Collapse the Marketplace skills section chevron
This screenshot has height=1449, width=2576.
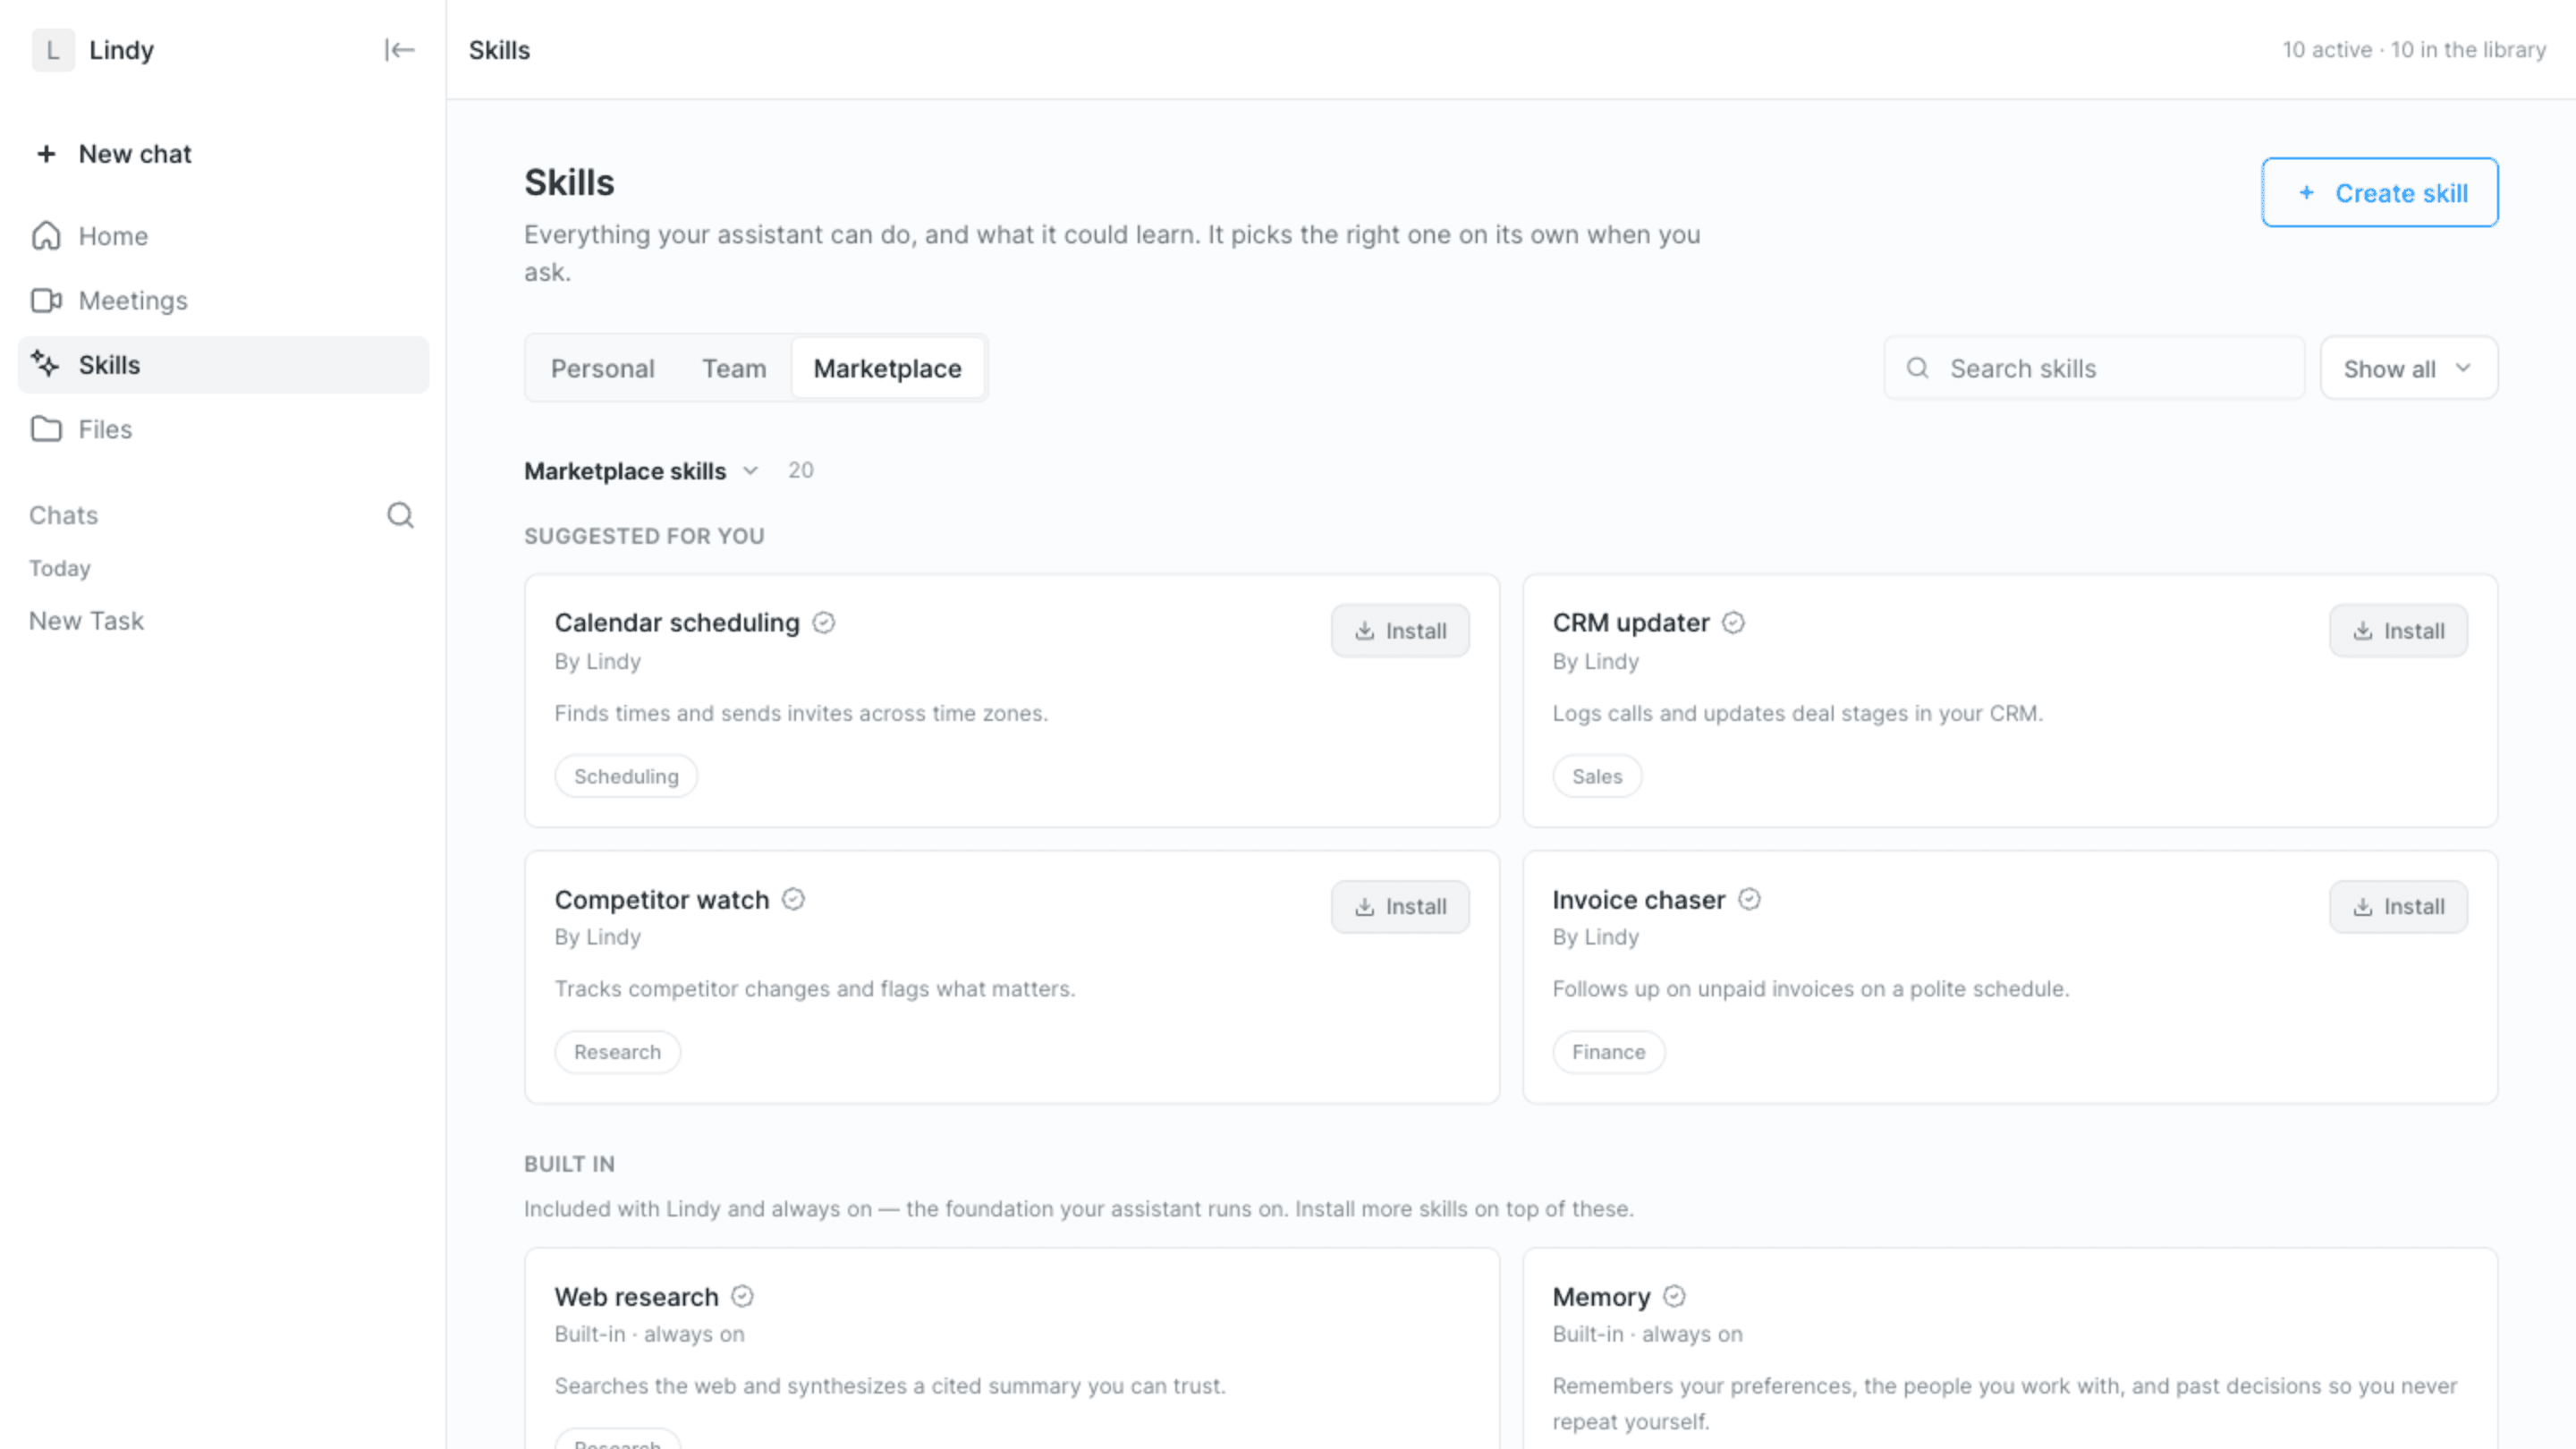tap(751, 471)
